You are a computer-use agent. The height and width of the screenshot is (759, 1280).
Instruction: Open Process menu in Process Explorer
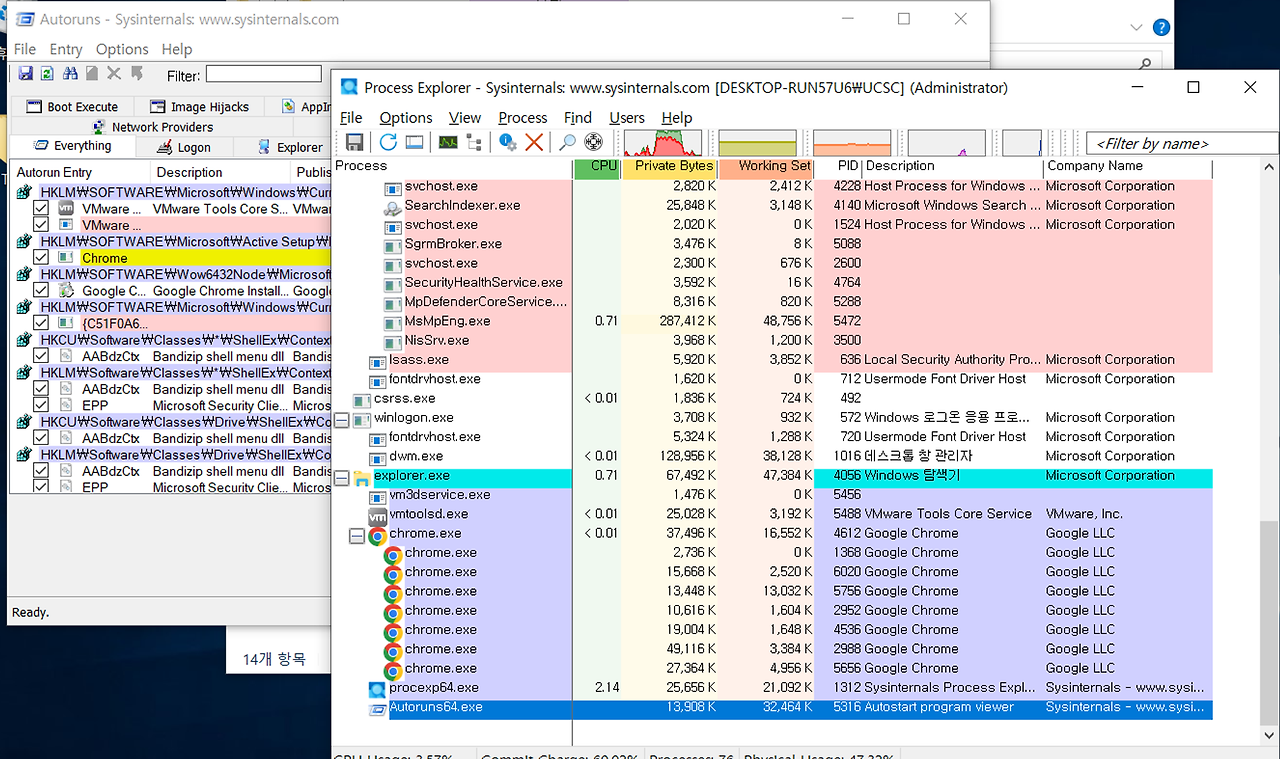[522, 117]
